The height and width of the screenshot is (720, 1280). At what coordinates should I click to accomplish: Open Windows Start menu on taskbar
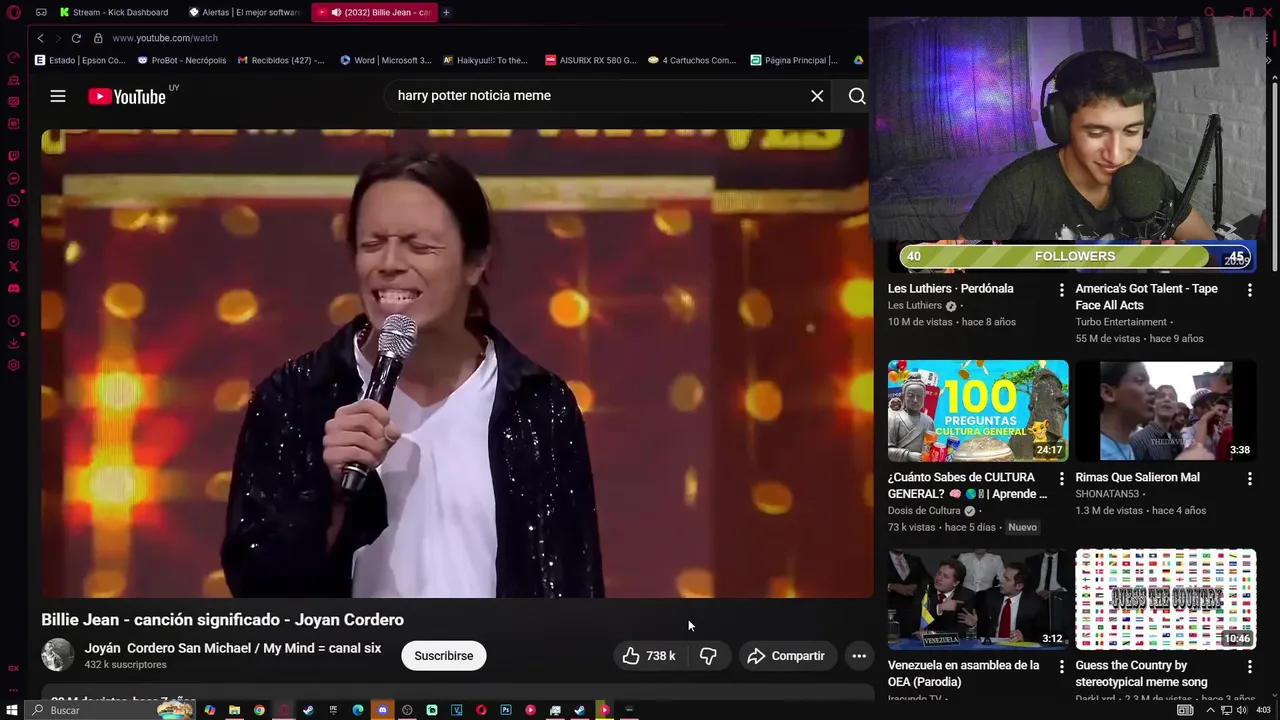pyautogui.click(x=12, y=710)
